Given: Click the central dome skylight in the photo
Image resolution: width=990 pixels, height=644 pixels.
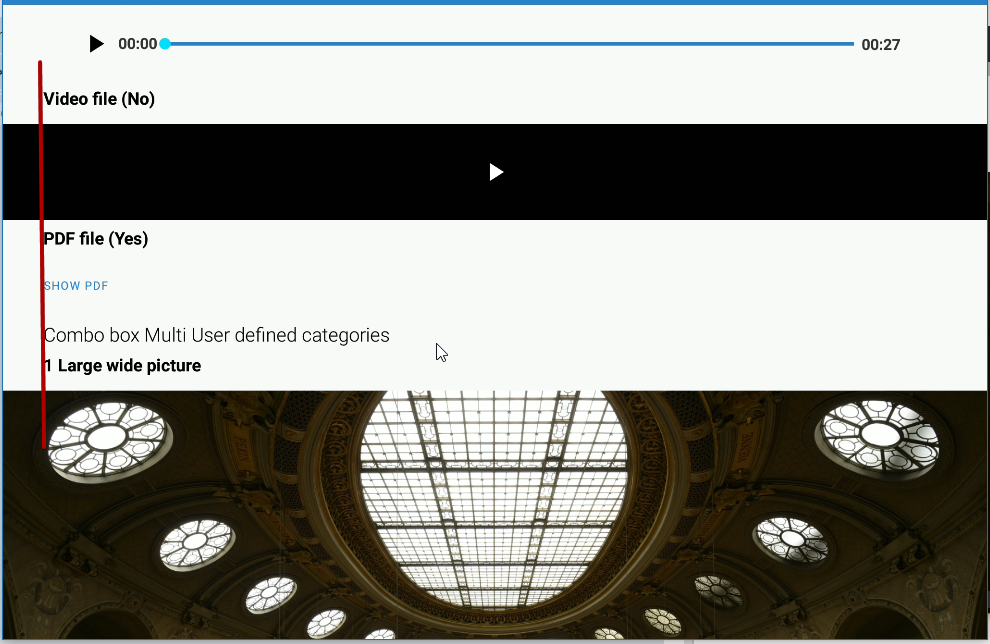Looking at the screenshot, I should point(495,500).
